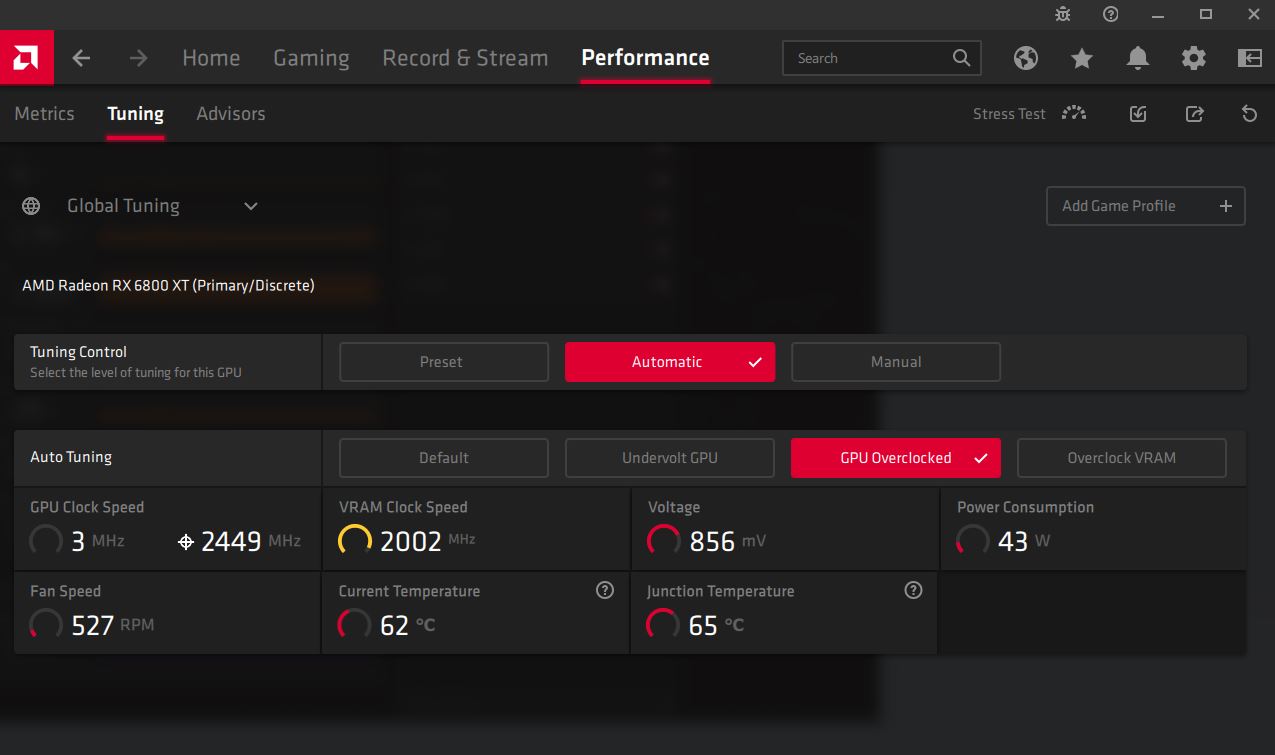Click the Fan Speed gauge ring
This screenshot has height=755, width=1275.
(x=46, y=625)
